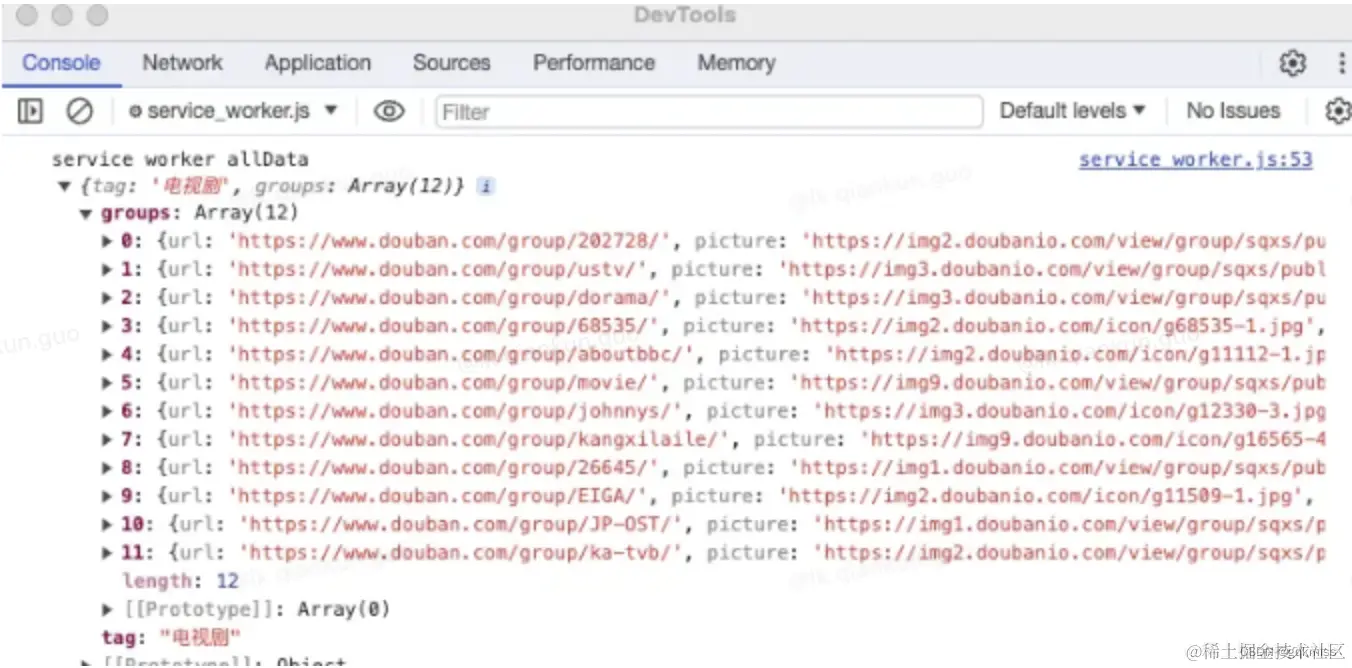Viewport: 1352px width, 668px height.
Task: Click the douban.com/group/movie/ url string
Action: [x=445, y=382]
